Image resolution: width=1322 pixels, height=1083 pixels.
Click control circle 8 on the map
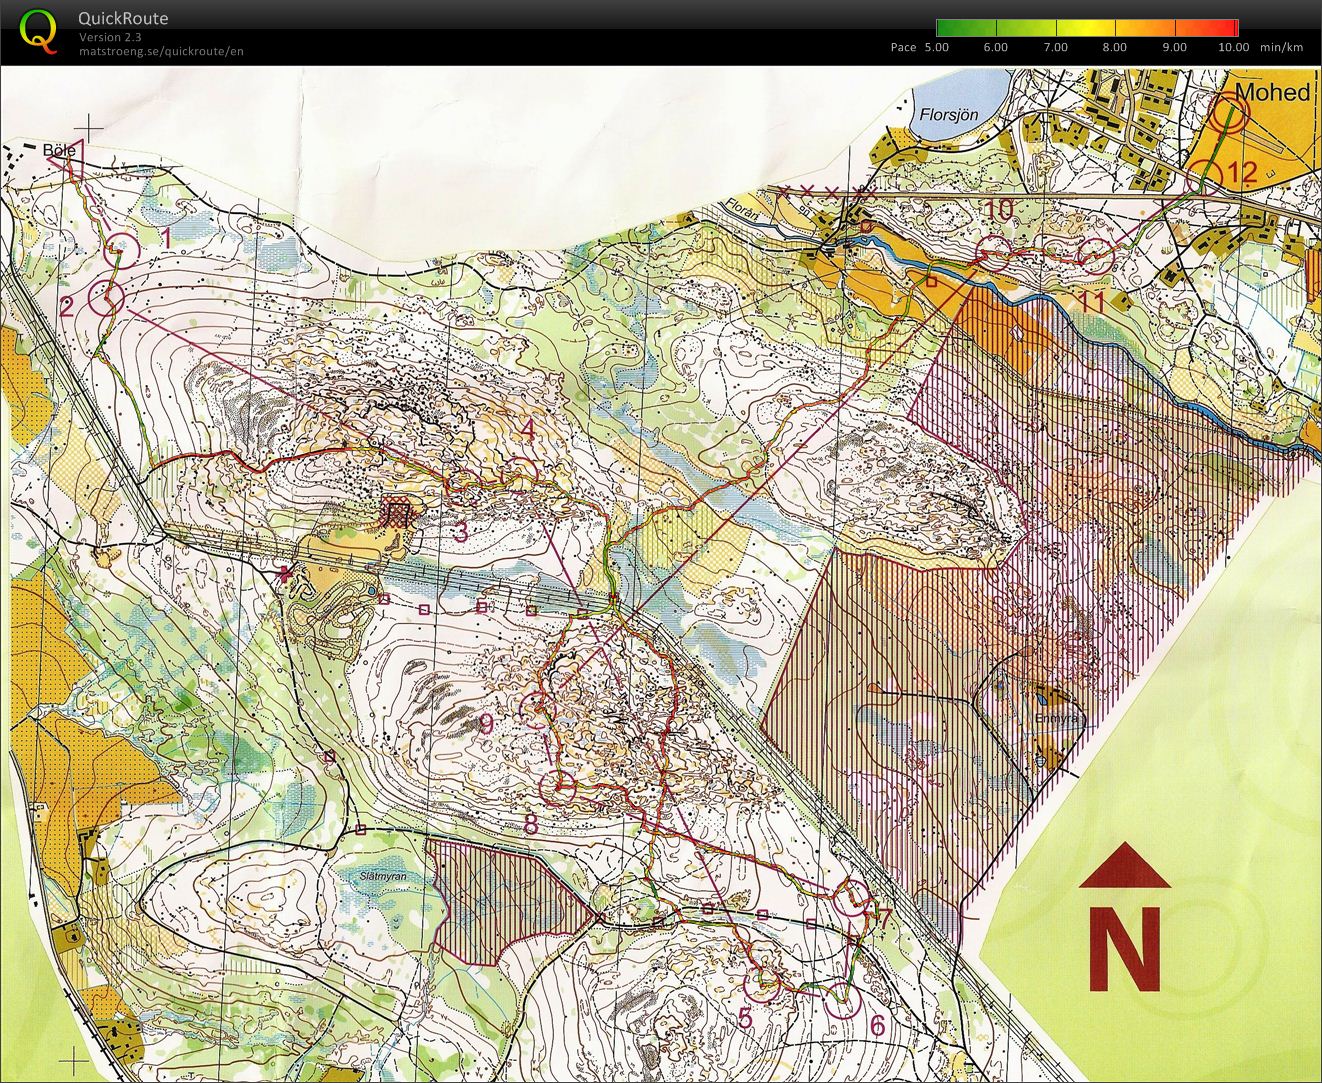pos(558,787)
